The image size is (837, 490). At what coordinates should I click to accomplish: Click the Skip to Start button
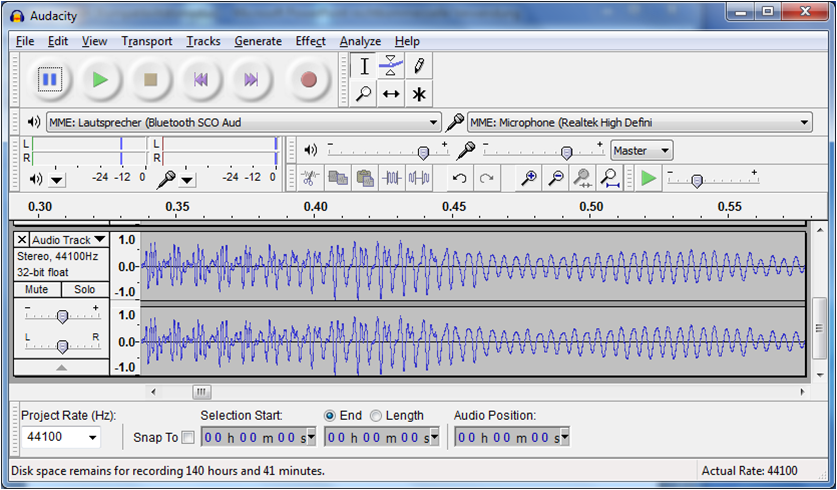(x=200, y=79)
